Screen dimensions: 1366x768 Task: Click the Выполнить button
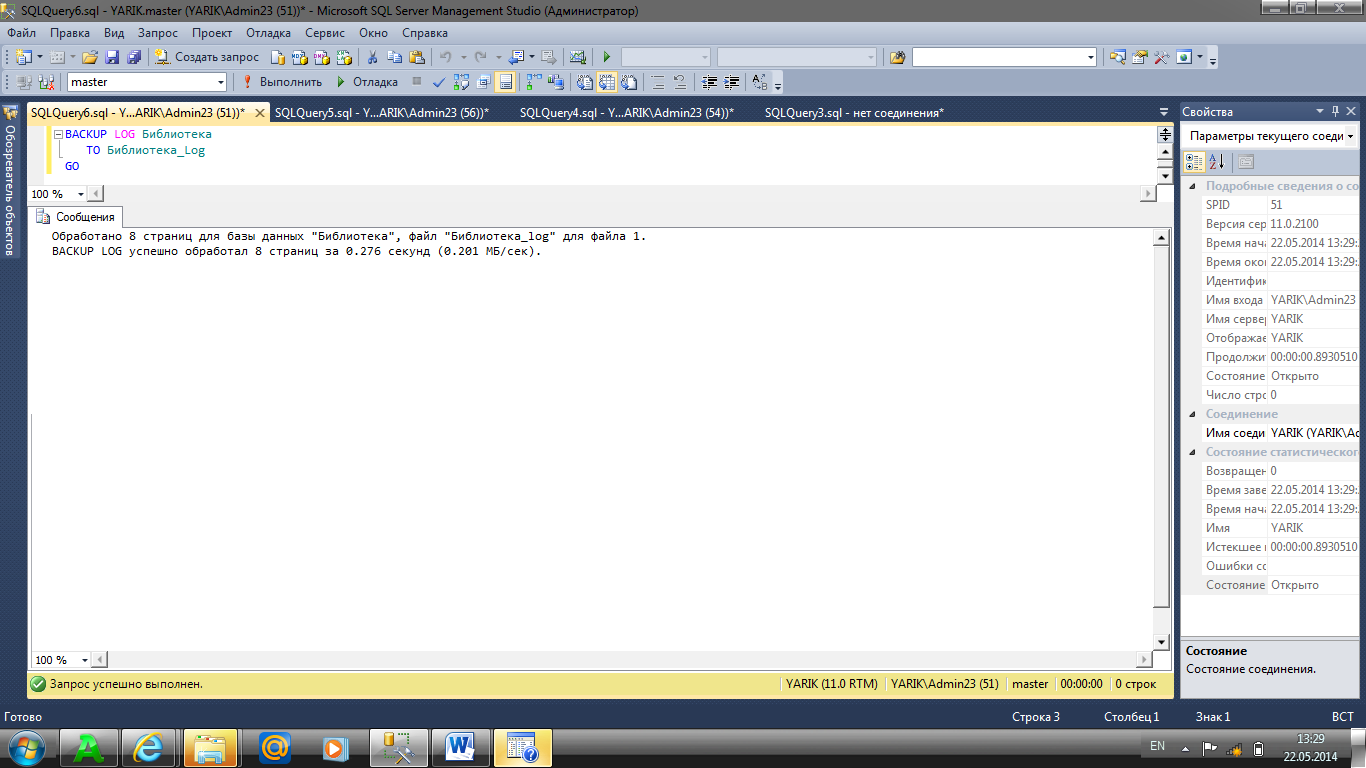point(282,82)
